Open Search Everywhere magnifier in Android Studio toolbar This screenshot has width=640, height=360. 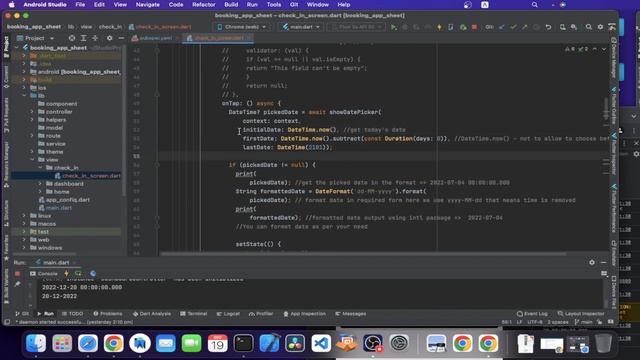(x=589, y=27)
